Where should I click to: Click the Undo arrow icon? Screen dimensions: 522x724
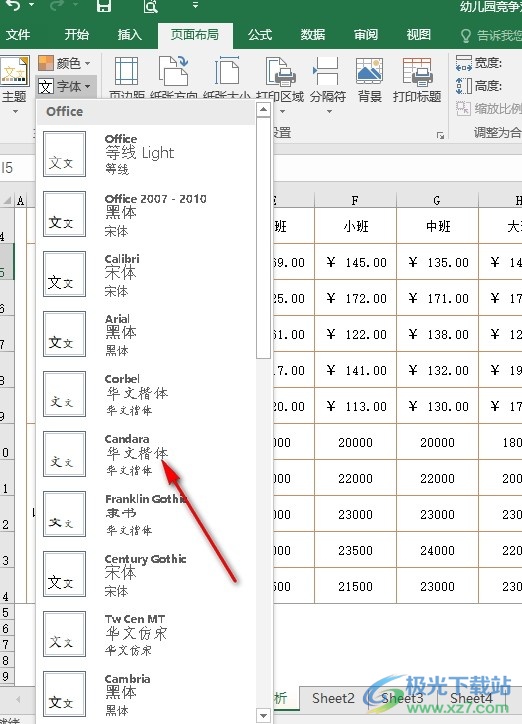pos(13,5)
